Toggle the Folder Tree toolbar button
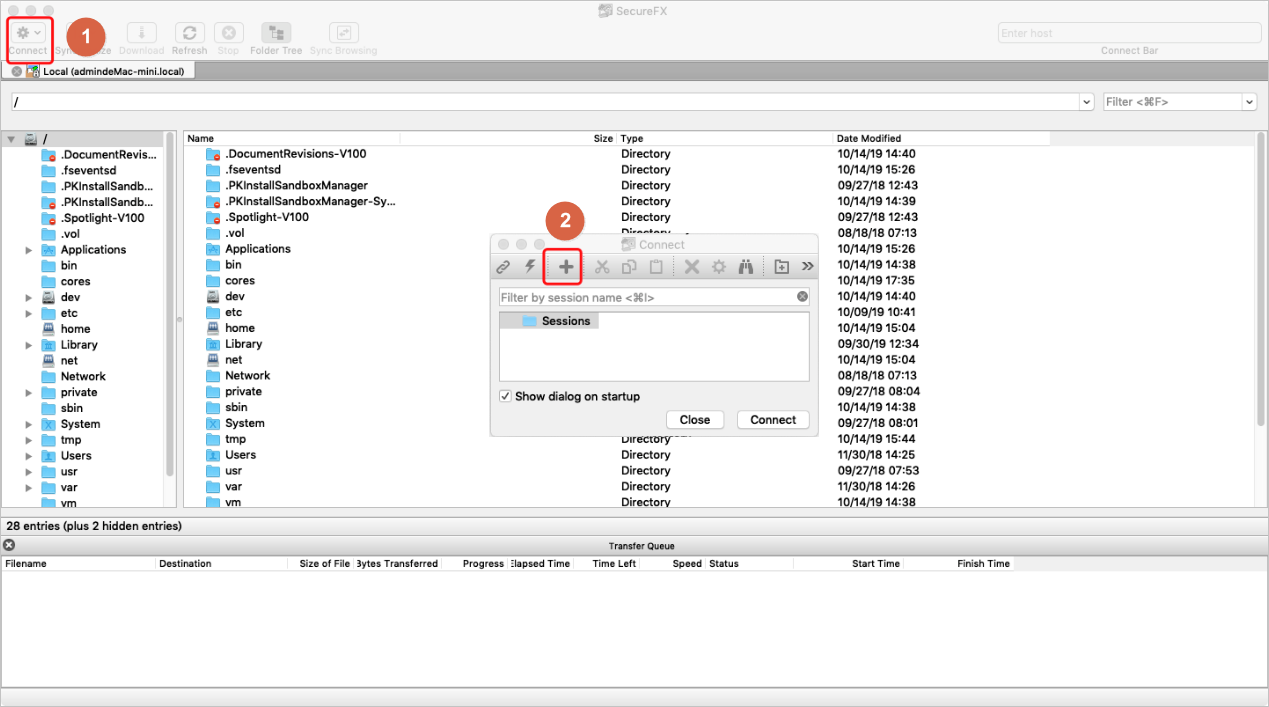 [276, 34]
